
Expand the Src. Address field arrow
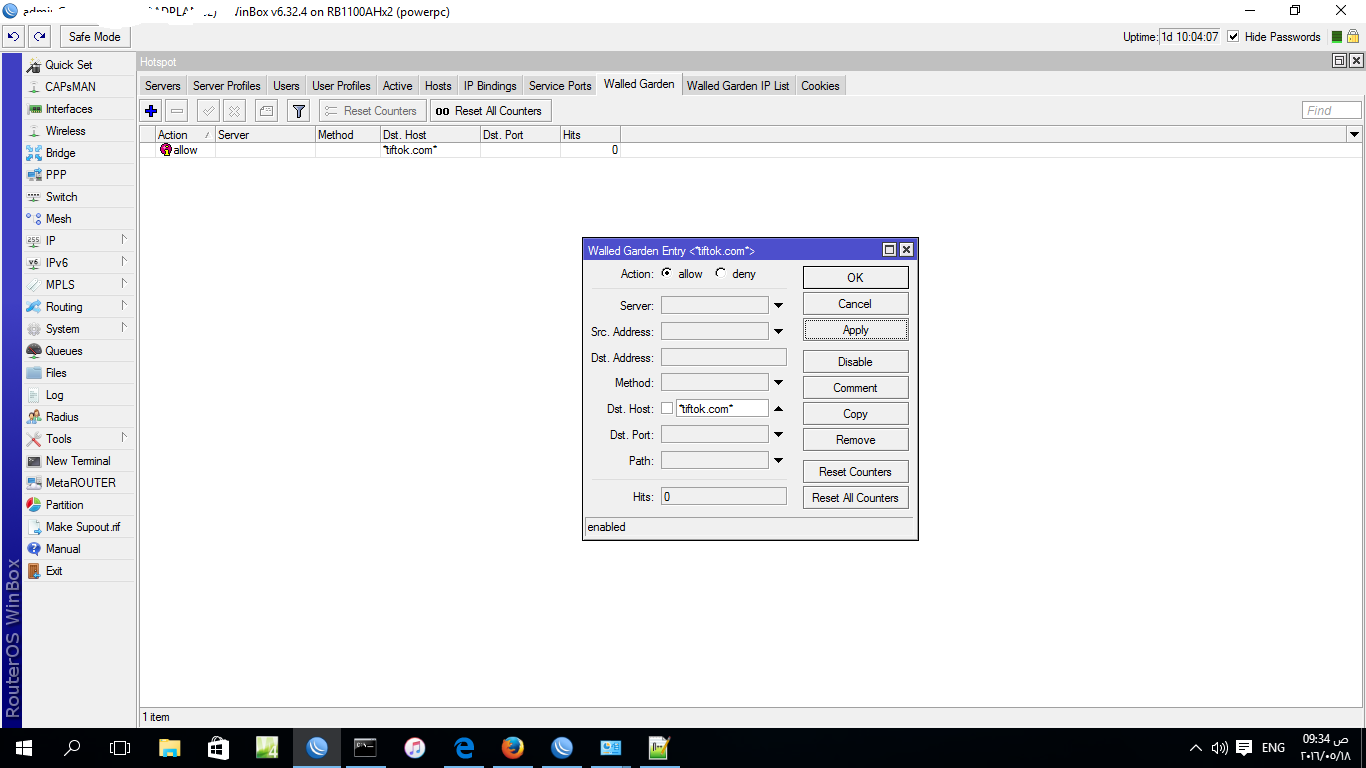click(x=778, y=331)
